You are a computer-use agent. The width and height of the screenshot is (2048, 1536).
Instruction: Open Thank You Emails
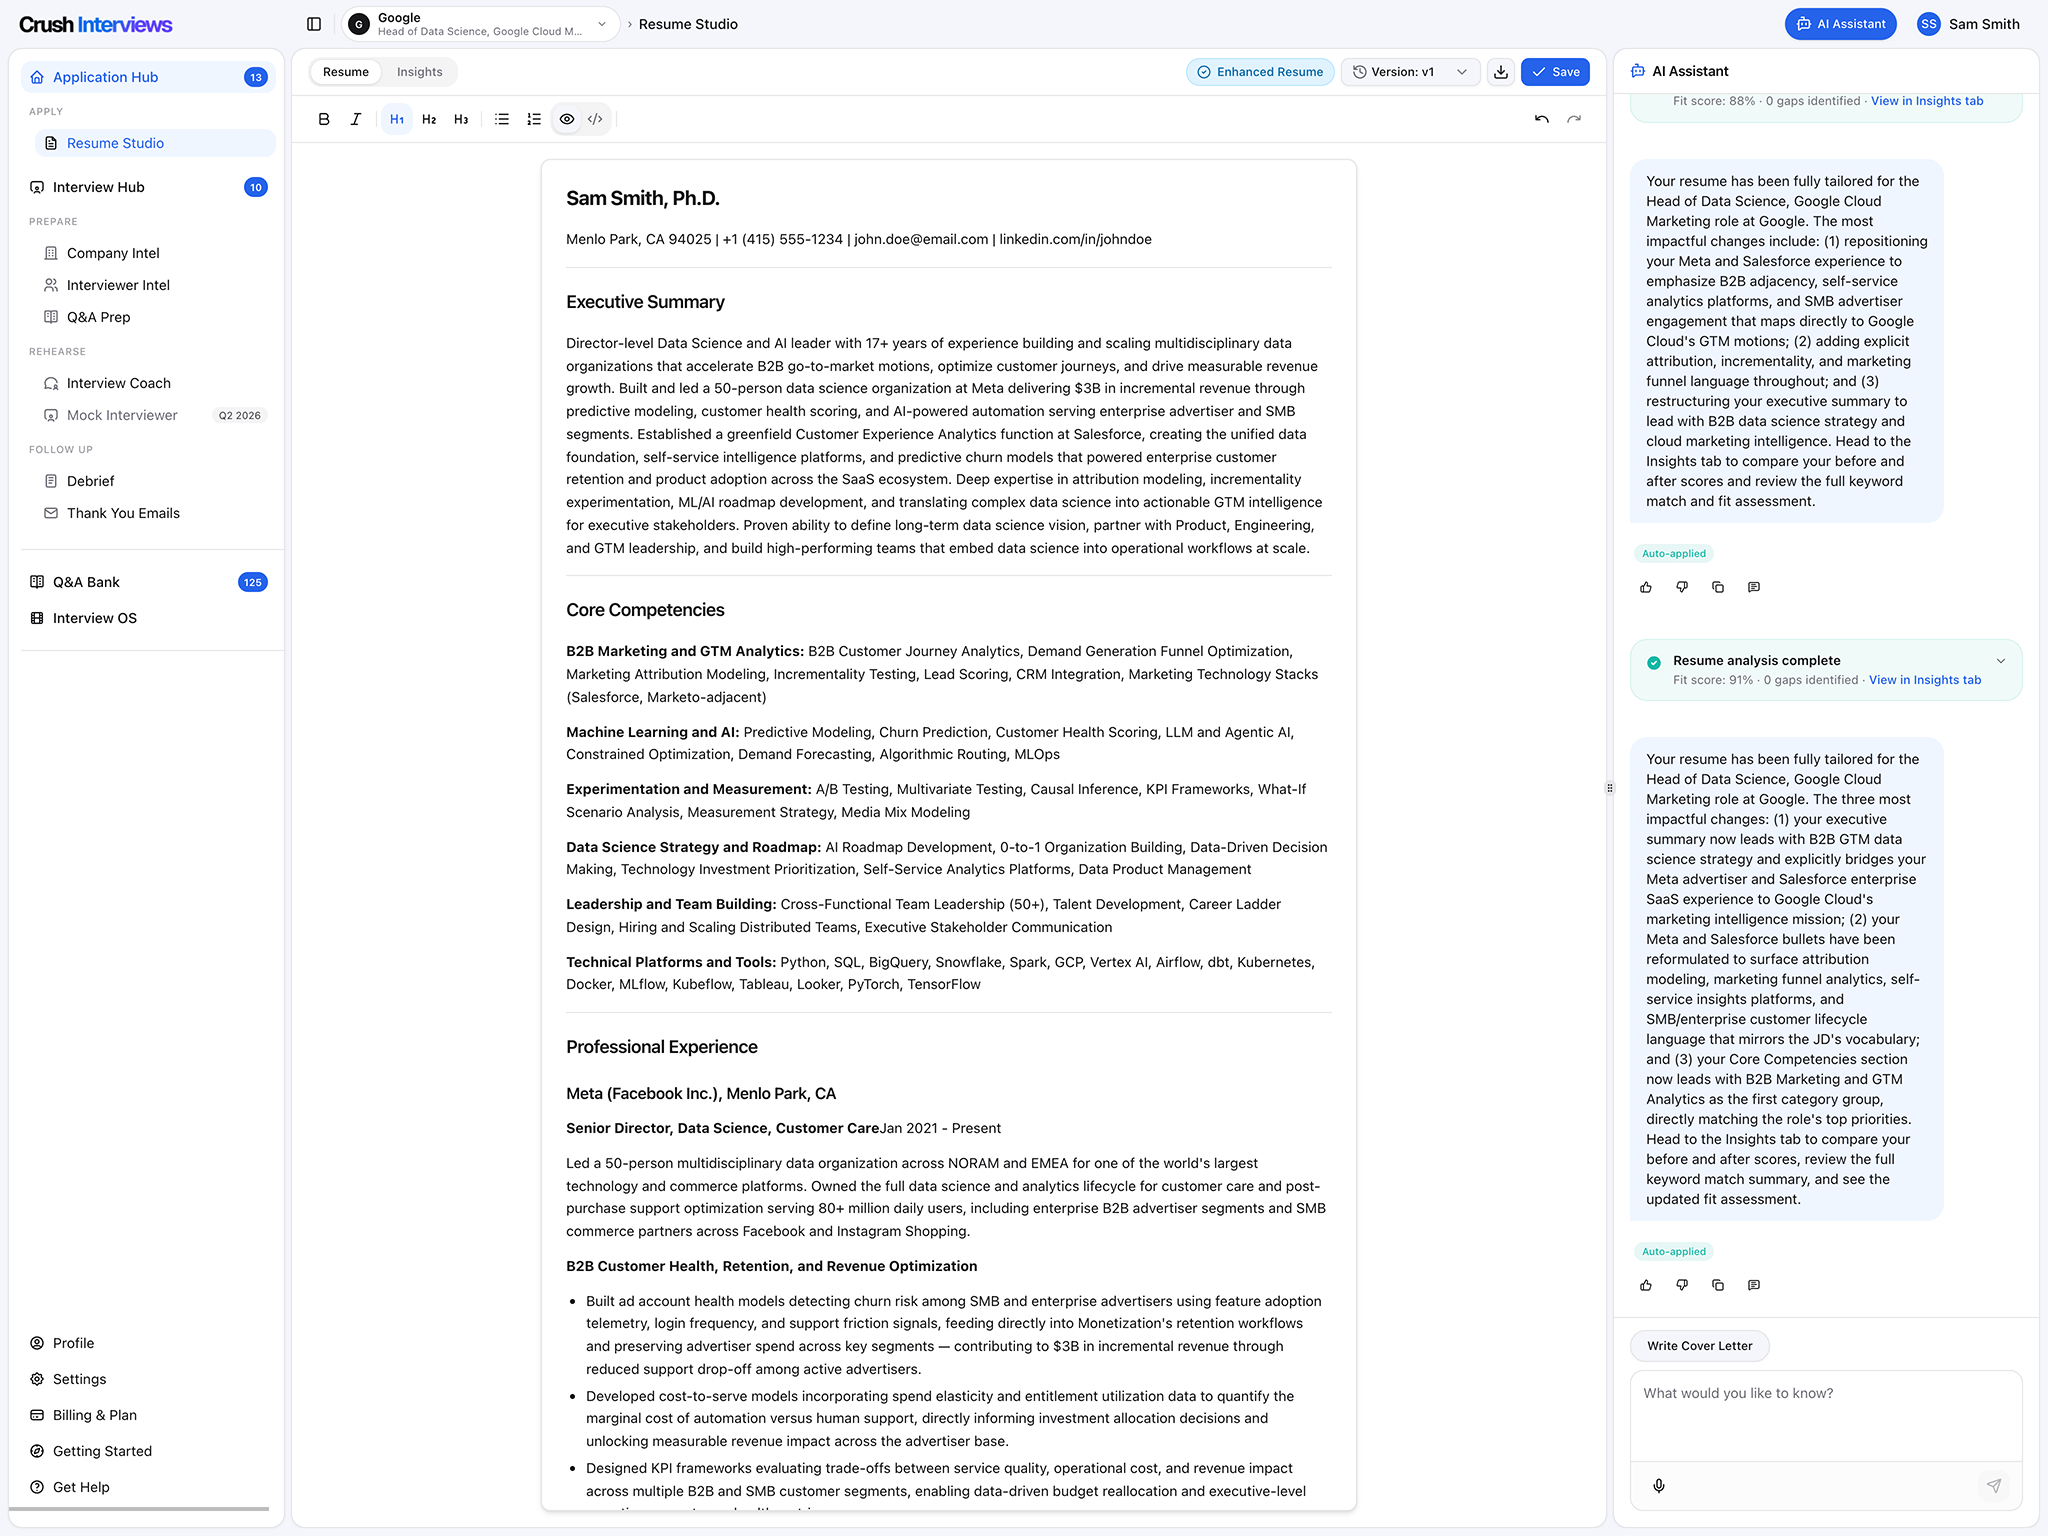point(156,513)
